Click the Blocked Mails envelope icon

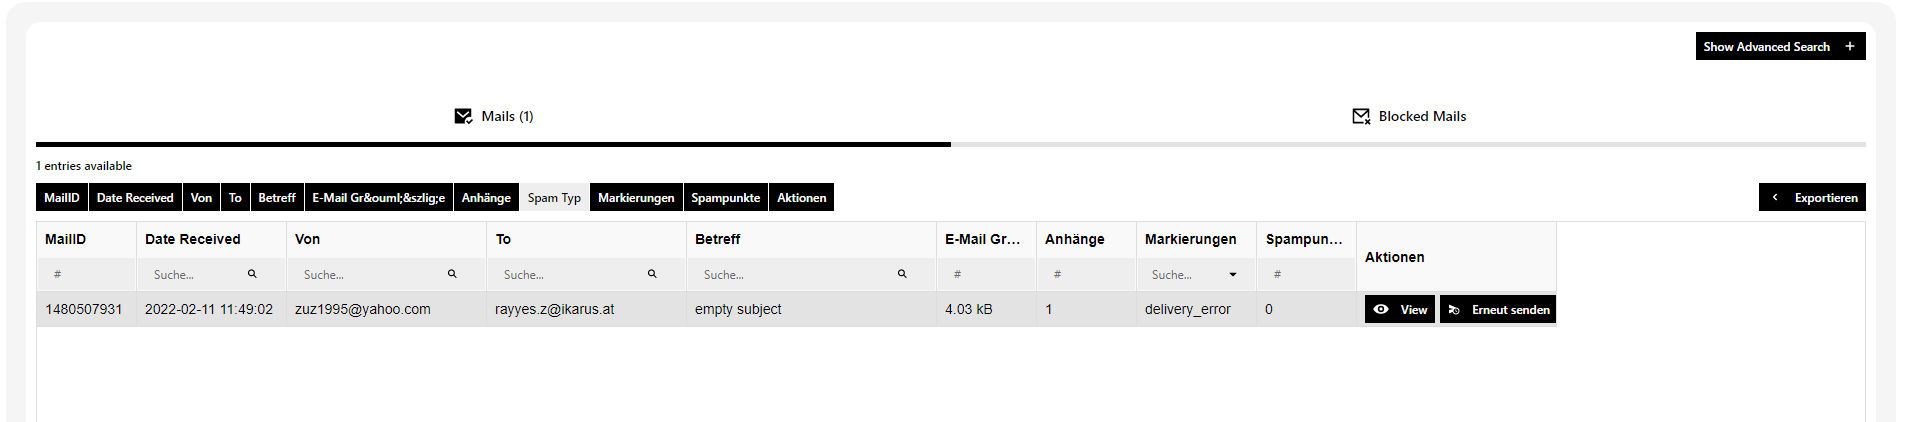(1361, 116)
